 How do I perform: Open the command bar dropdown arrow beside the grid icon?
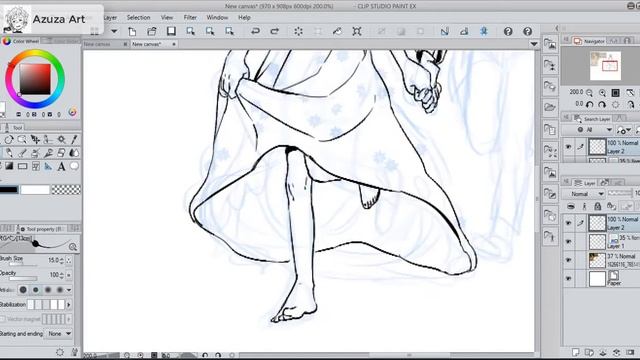click(x=114, y=31)
